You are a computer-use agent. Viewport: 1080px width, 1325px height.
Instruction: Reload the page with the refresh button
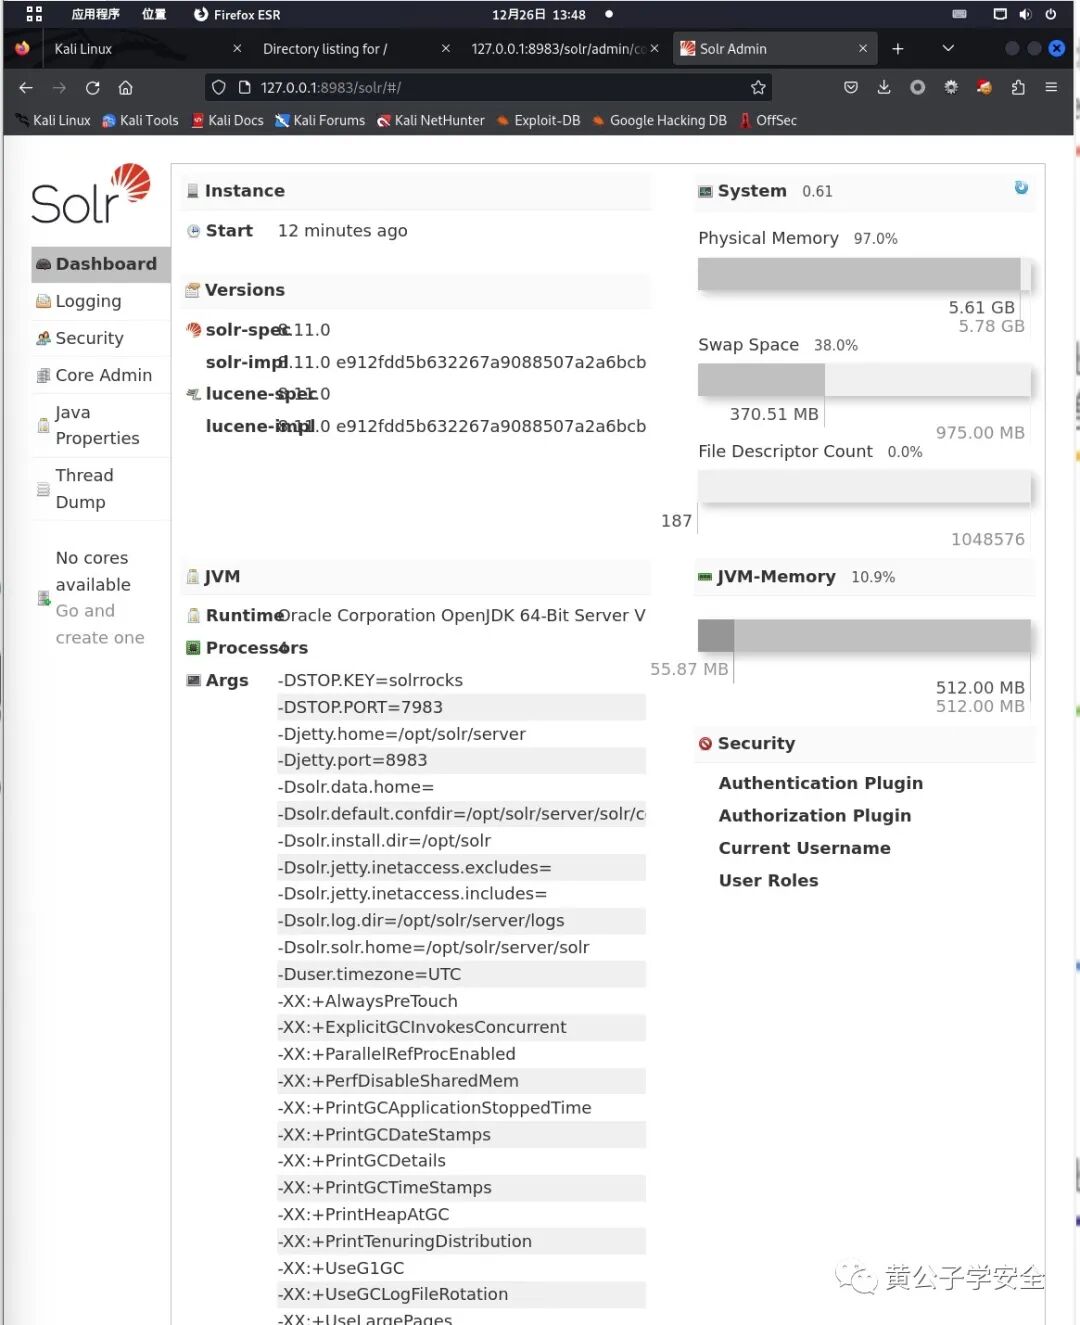click(92, 88)
